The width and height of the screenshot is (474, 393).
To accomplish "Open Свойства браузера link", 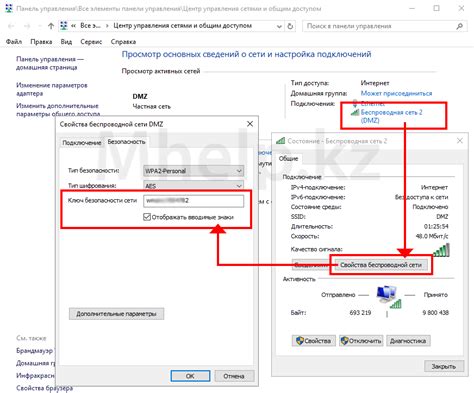I will [x=44, y=388].
